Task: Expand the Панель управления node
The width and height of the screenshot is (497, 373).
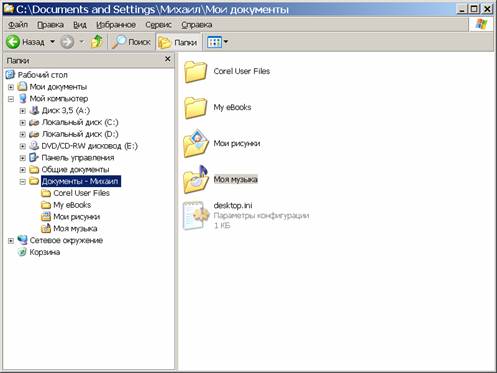Action: click(23, 158)
